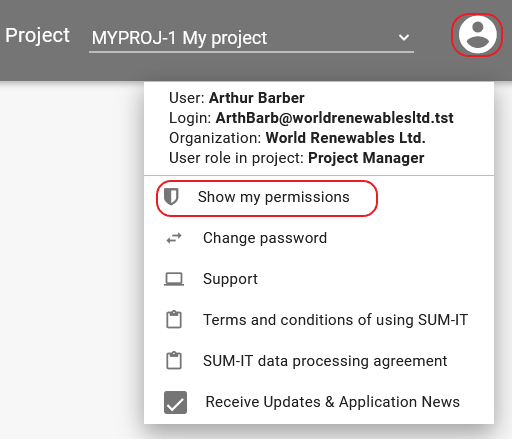Expand the project selector chevron arrow
512x439 pixels.
click(404, 38)
